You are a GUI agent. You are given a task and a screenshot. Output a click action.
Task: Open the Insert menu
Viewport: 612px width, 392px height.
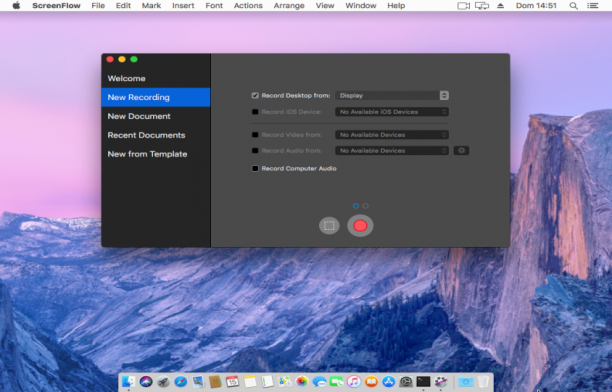tap(183, 6)
